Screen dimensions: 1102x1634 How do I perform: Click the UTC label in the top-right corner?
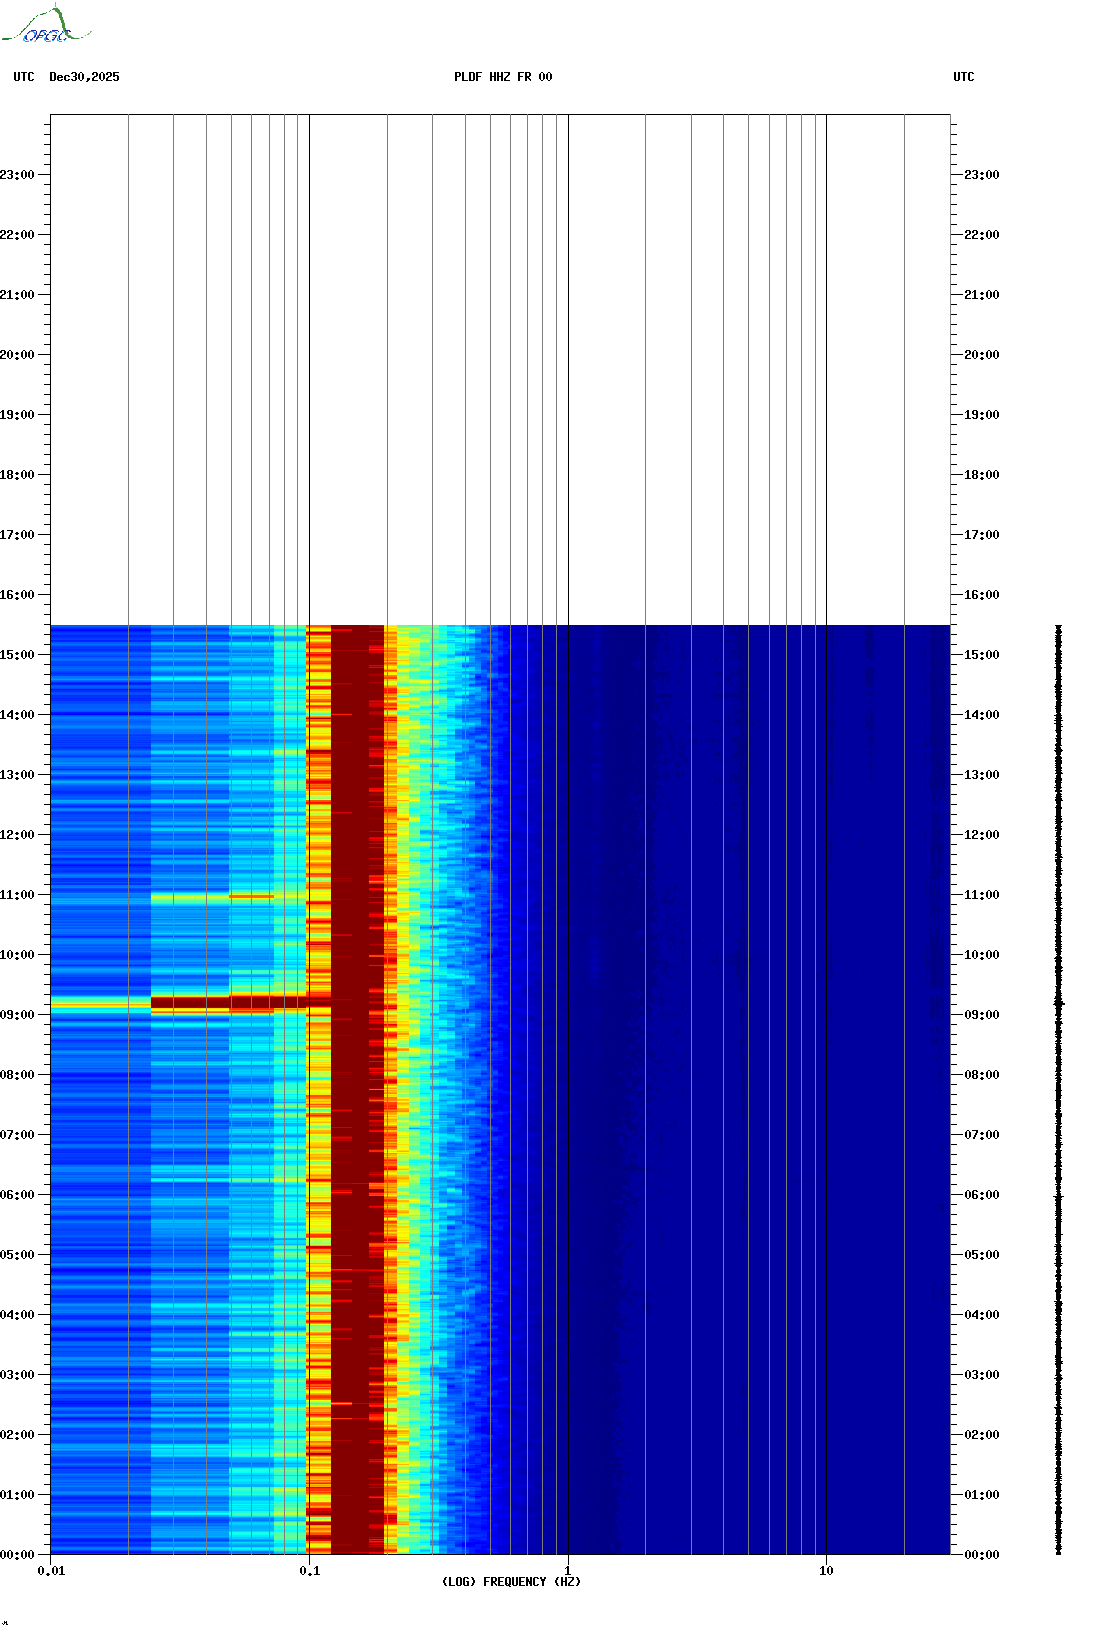(964, 77)
